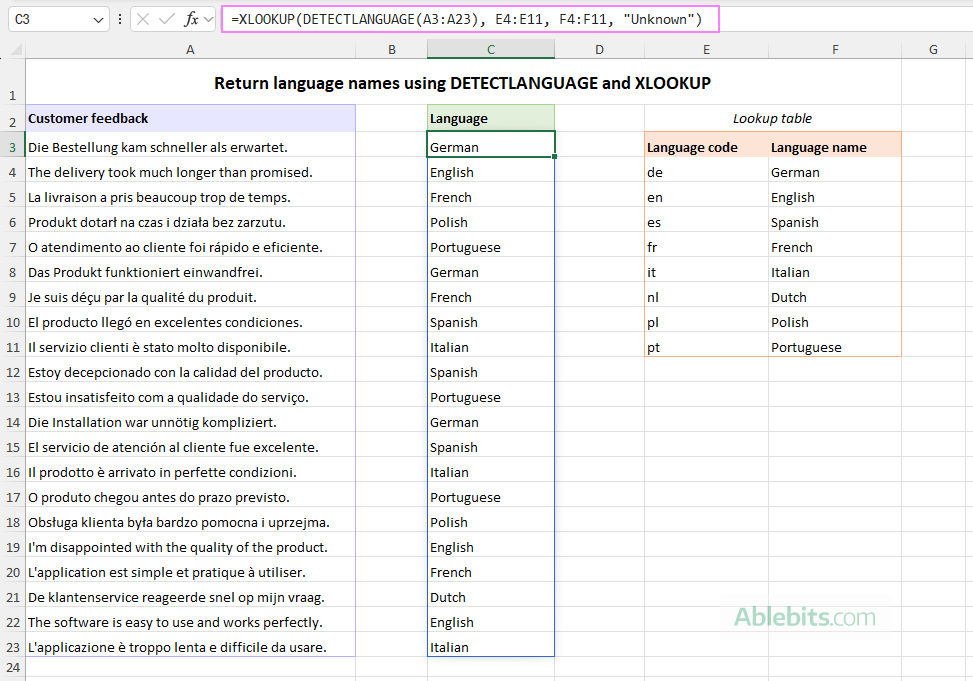Click inside the XLOOKUP formula bar
973x681 pixels.
470,19
